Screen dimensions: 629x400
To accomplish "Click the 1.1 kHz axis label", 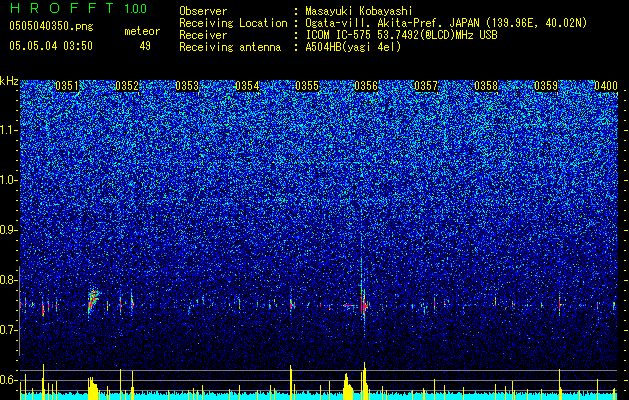I will (9, 130).
